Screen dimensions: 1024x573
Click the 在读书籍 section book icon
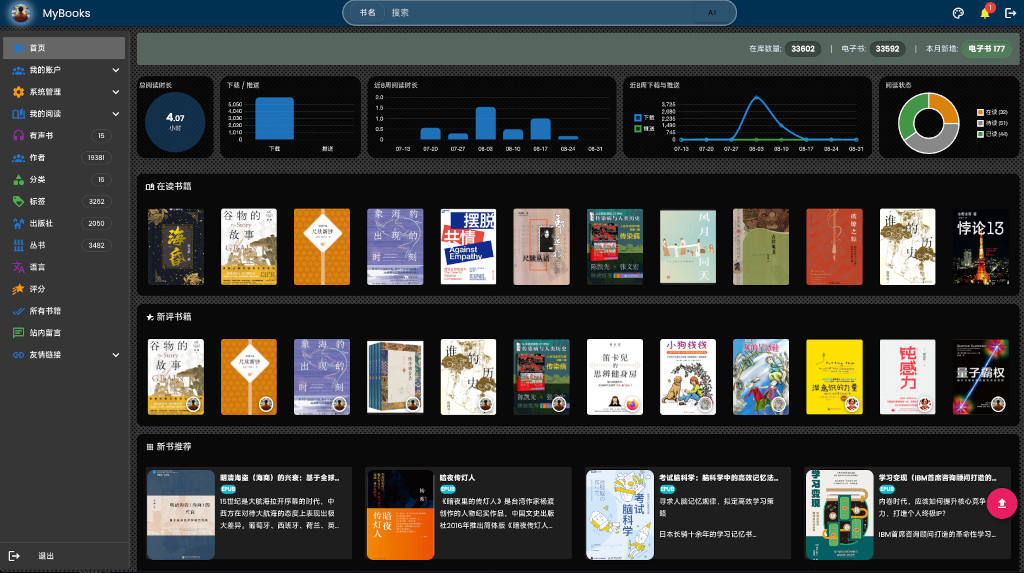pos(150,187)
